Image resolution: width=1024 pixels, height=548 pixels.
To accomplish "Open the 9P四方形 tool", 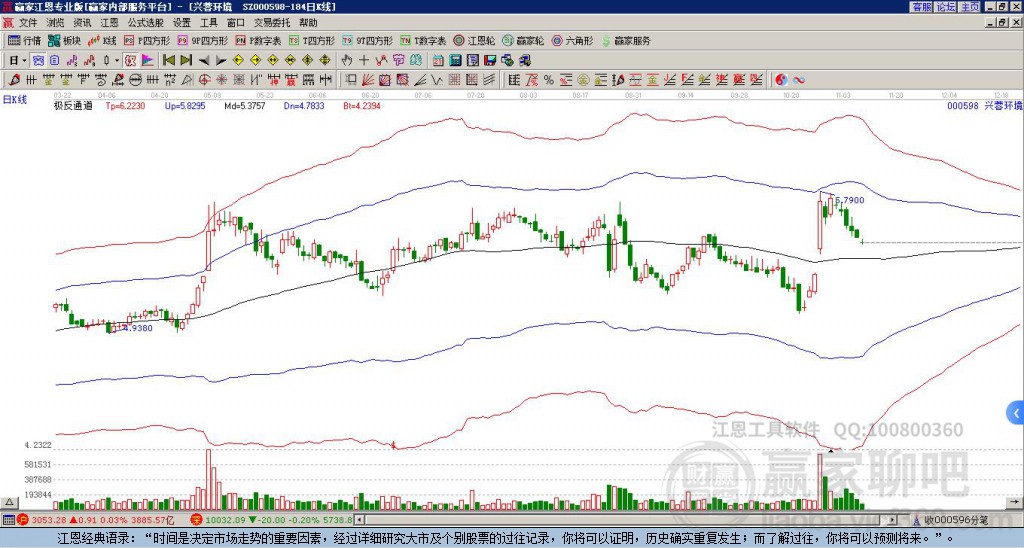I will point(202,40).
